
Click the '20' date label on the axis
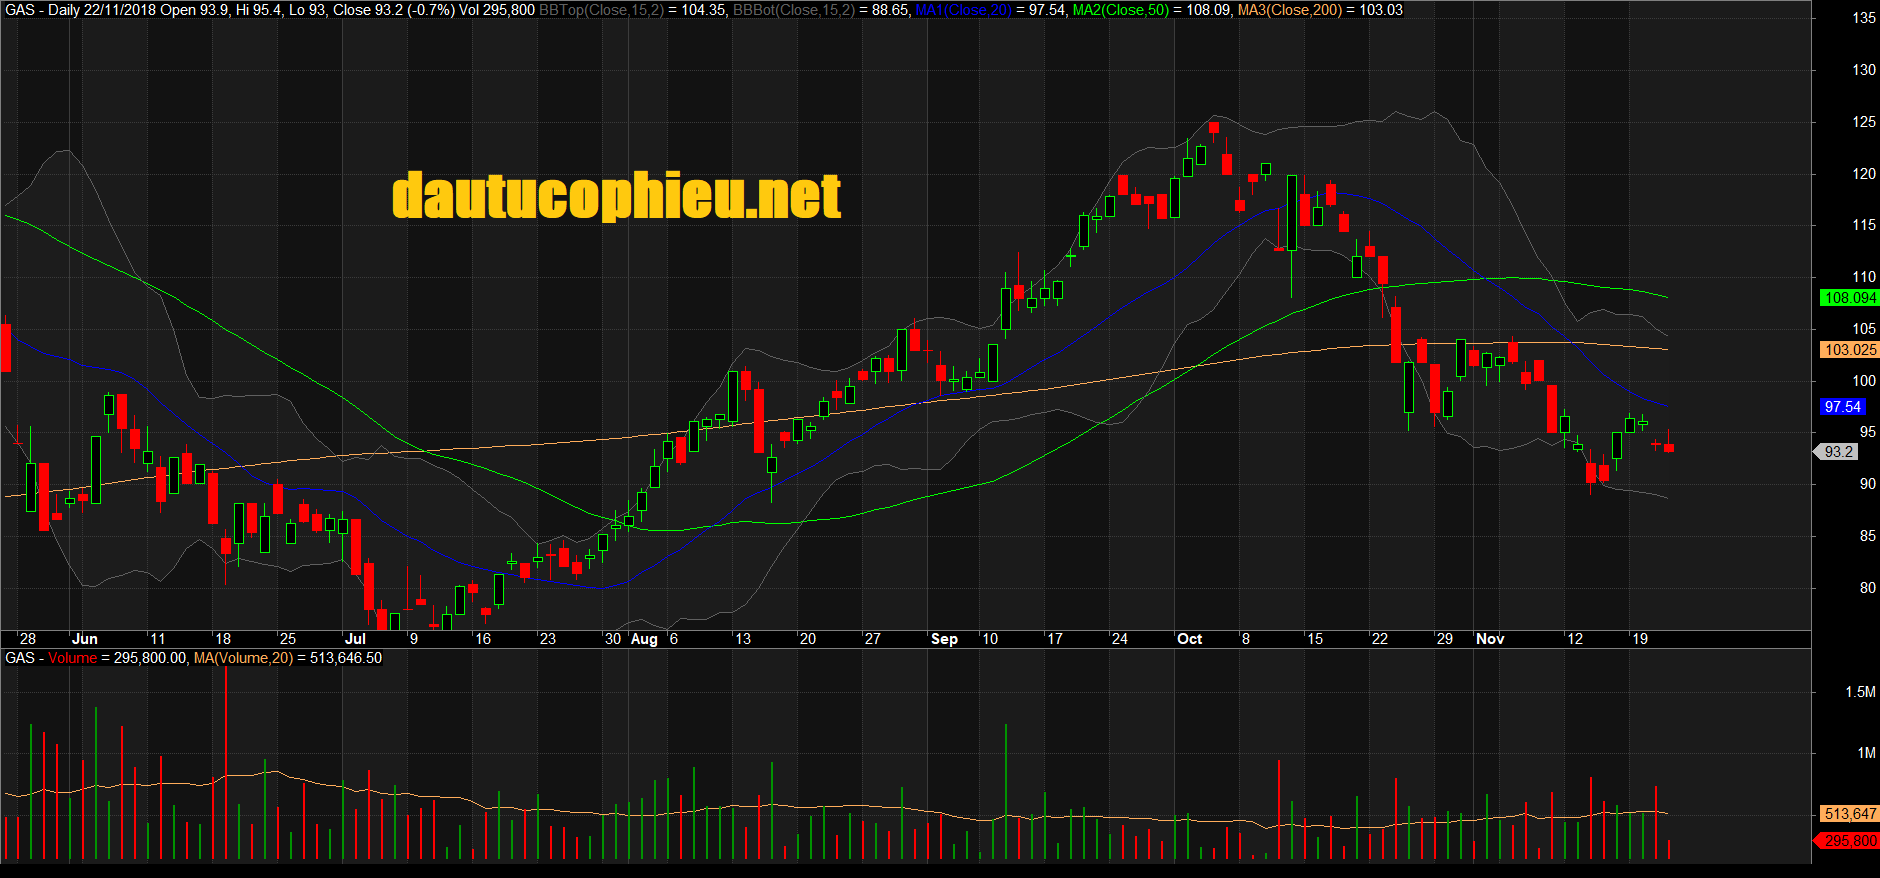(x=808, y=639)
